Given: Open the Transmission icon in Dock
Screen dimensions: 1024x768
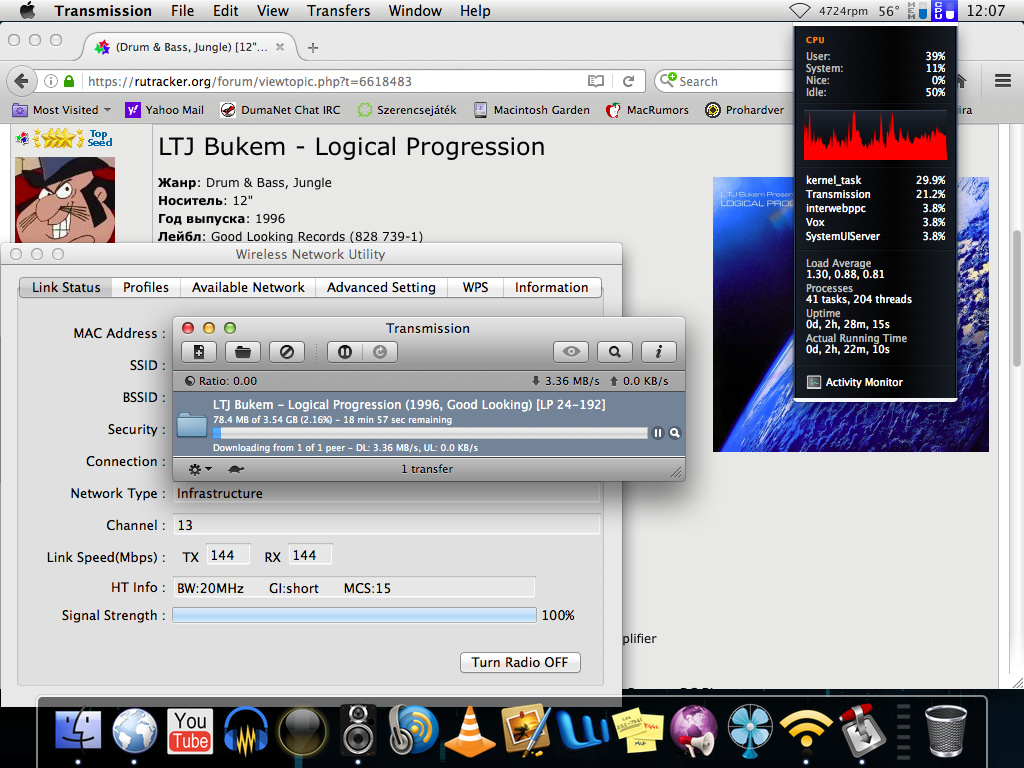Looking at the screenshot, I should point(862,730).
